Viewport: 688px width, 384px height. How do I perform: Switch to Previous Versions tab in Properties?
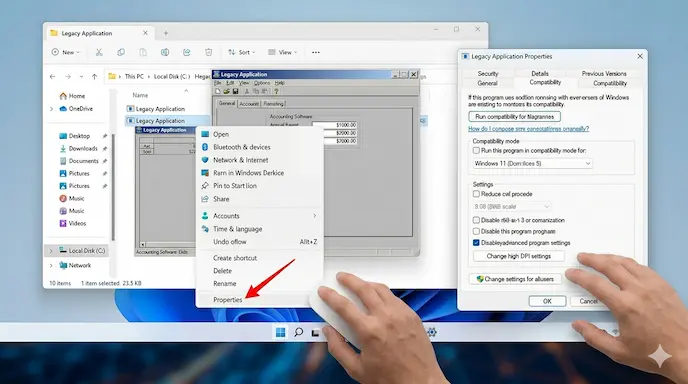pyautogui.click(x=604, y=73)
